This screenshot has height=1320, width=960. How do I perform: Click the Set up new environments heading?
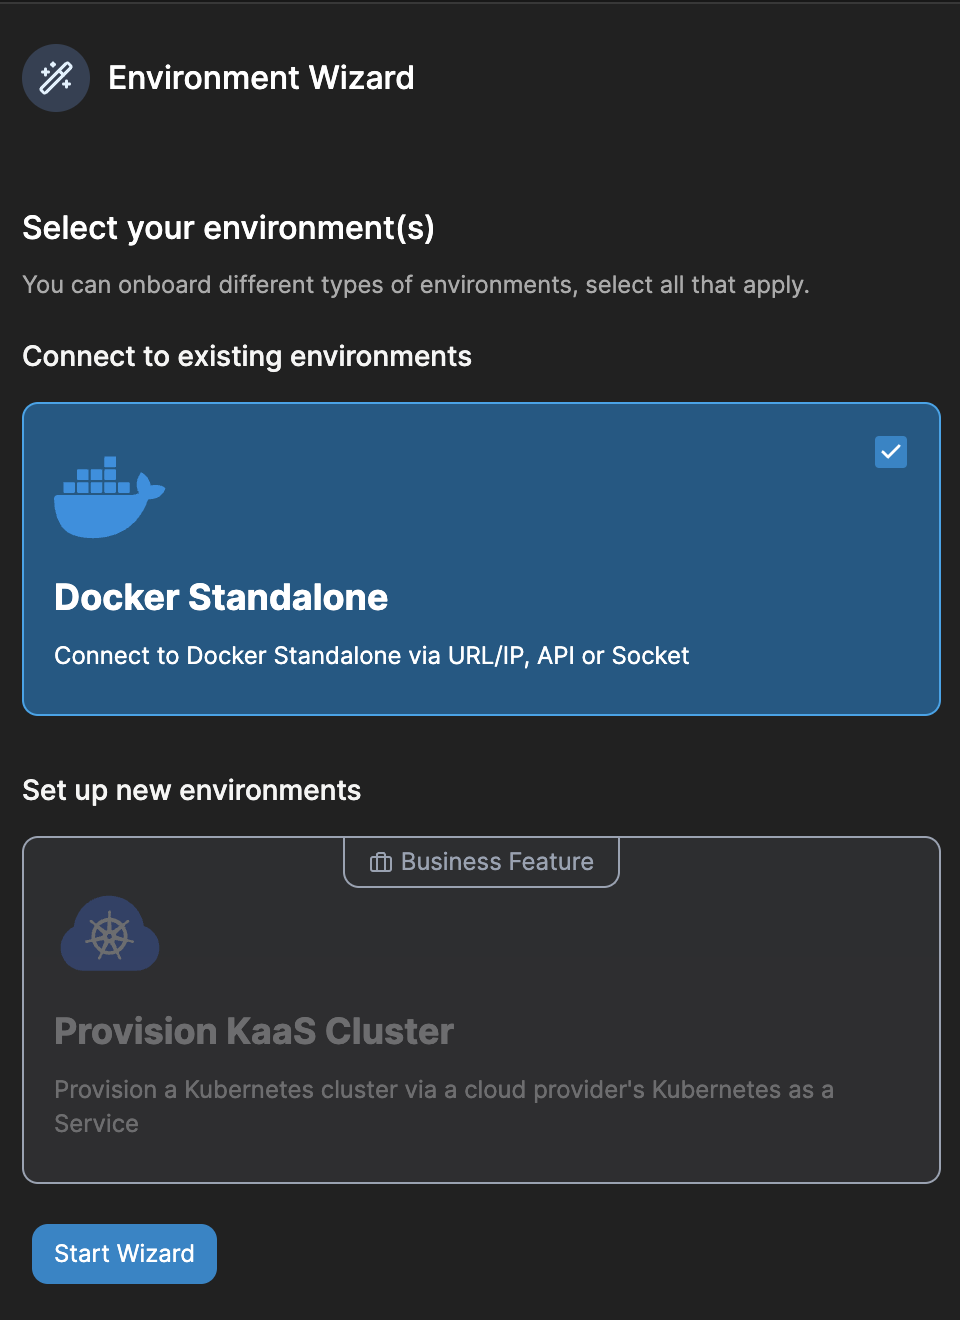pyautogui.click(x=191, y=790)
